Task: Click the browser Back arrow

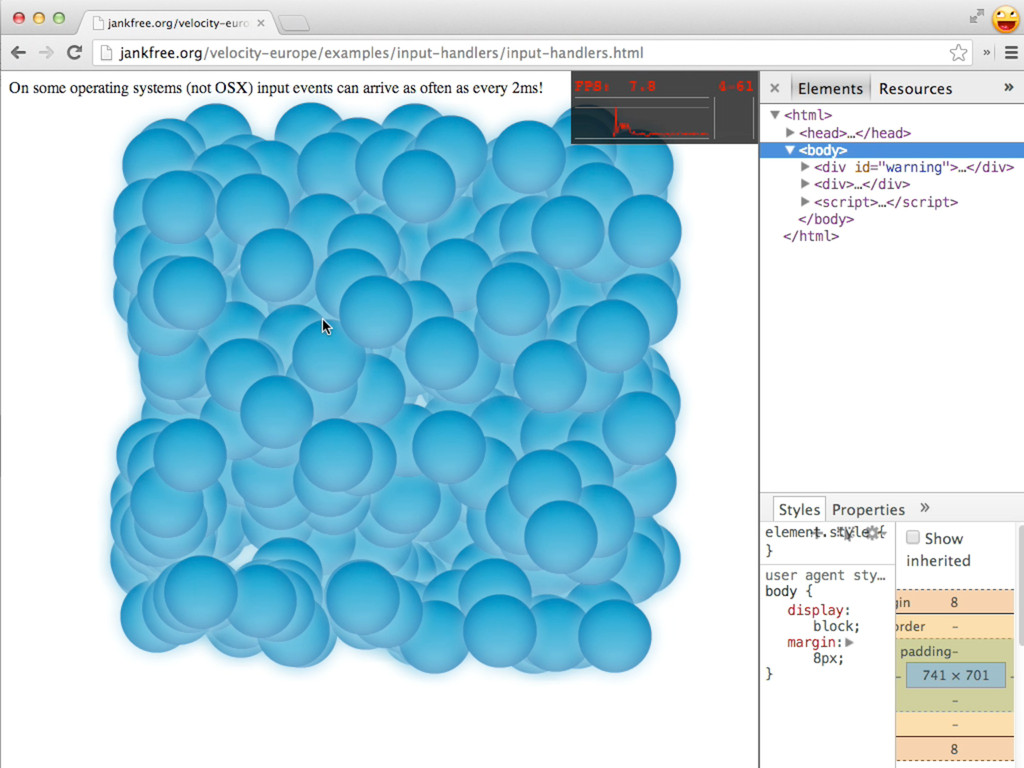Action: tap(18, 53)
